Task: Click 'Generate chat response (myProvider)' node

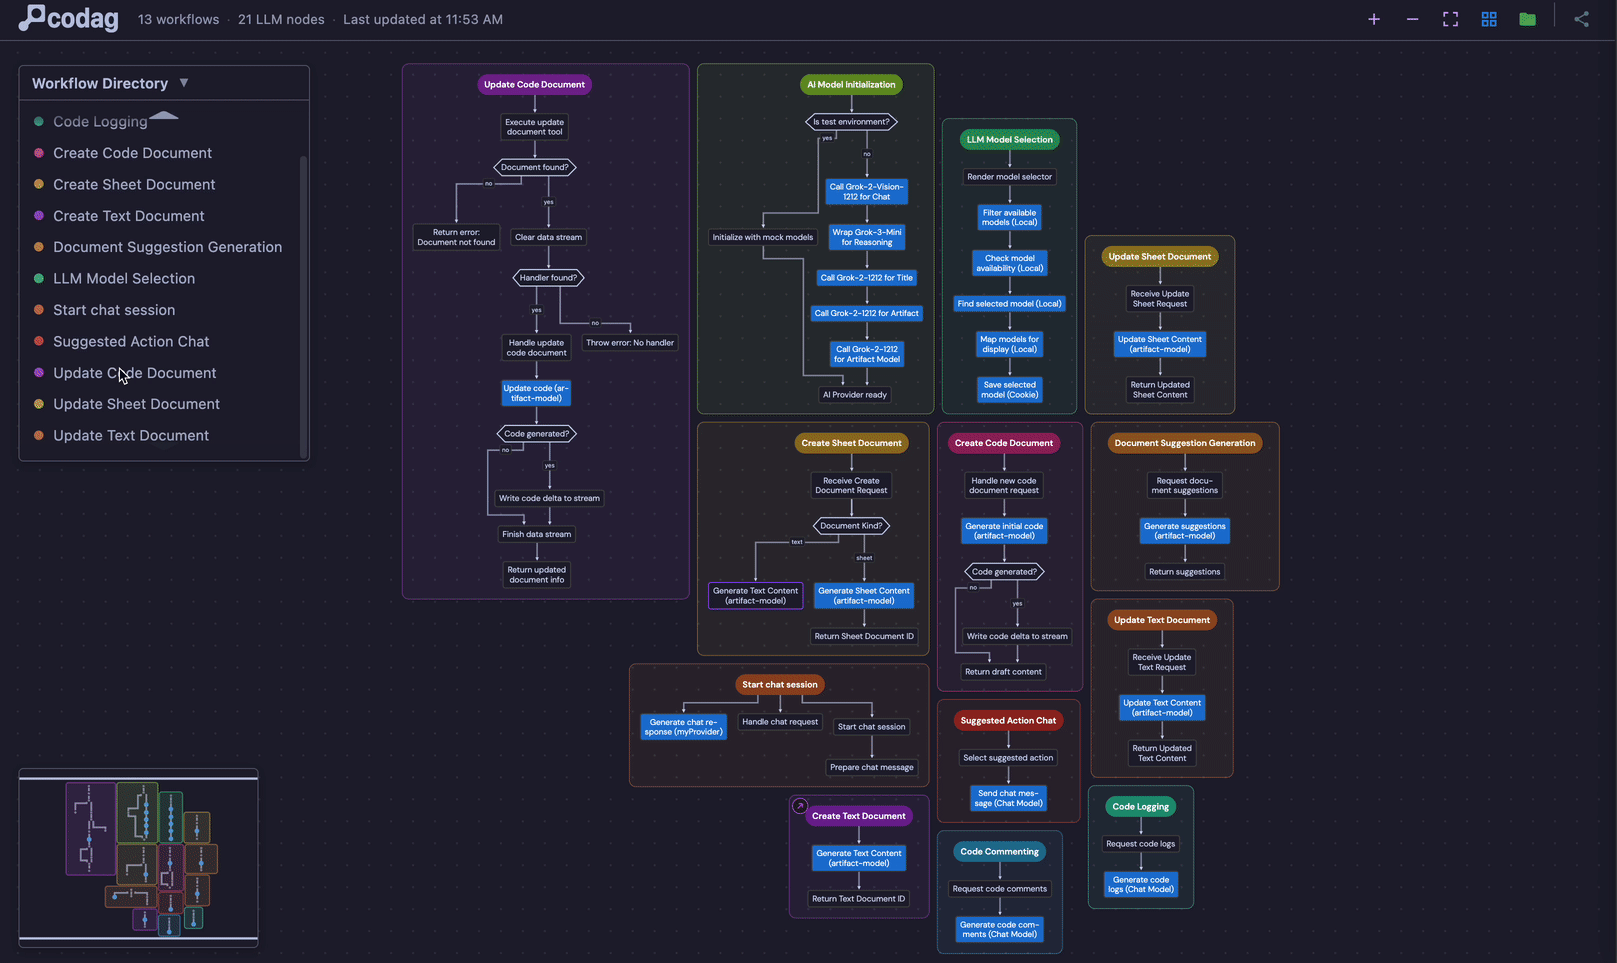Action: coord(683,727)
